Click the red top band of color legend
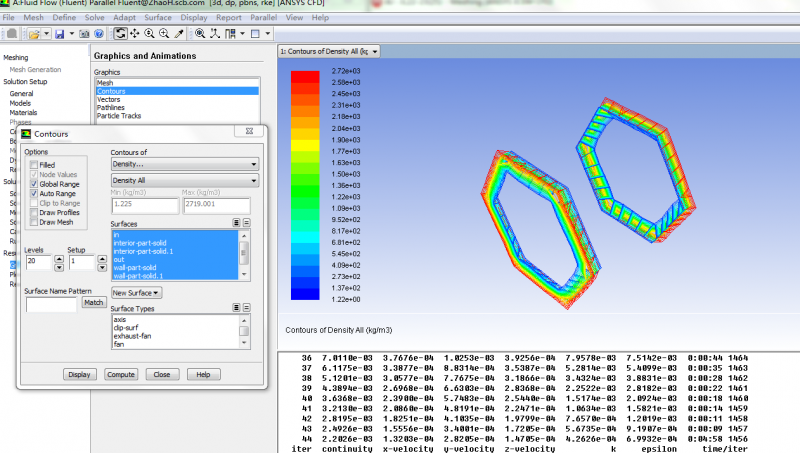The width and height of the screenshot is (800, 453). point(305,76)
